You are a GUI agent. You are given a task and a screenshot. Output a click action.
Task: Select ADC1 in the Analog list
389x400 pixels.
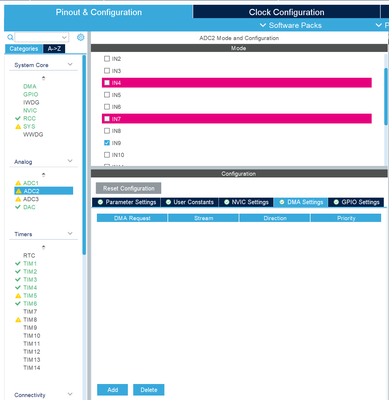[31, 183]
